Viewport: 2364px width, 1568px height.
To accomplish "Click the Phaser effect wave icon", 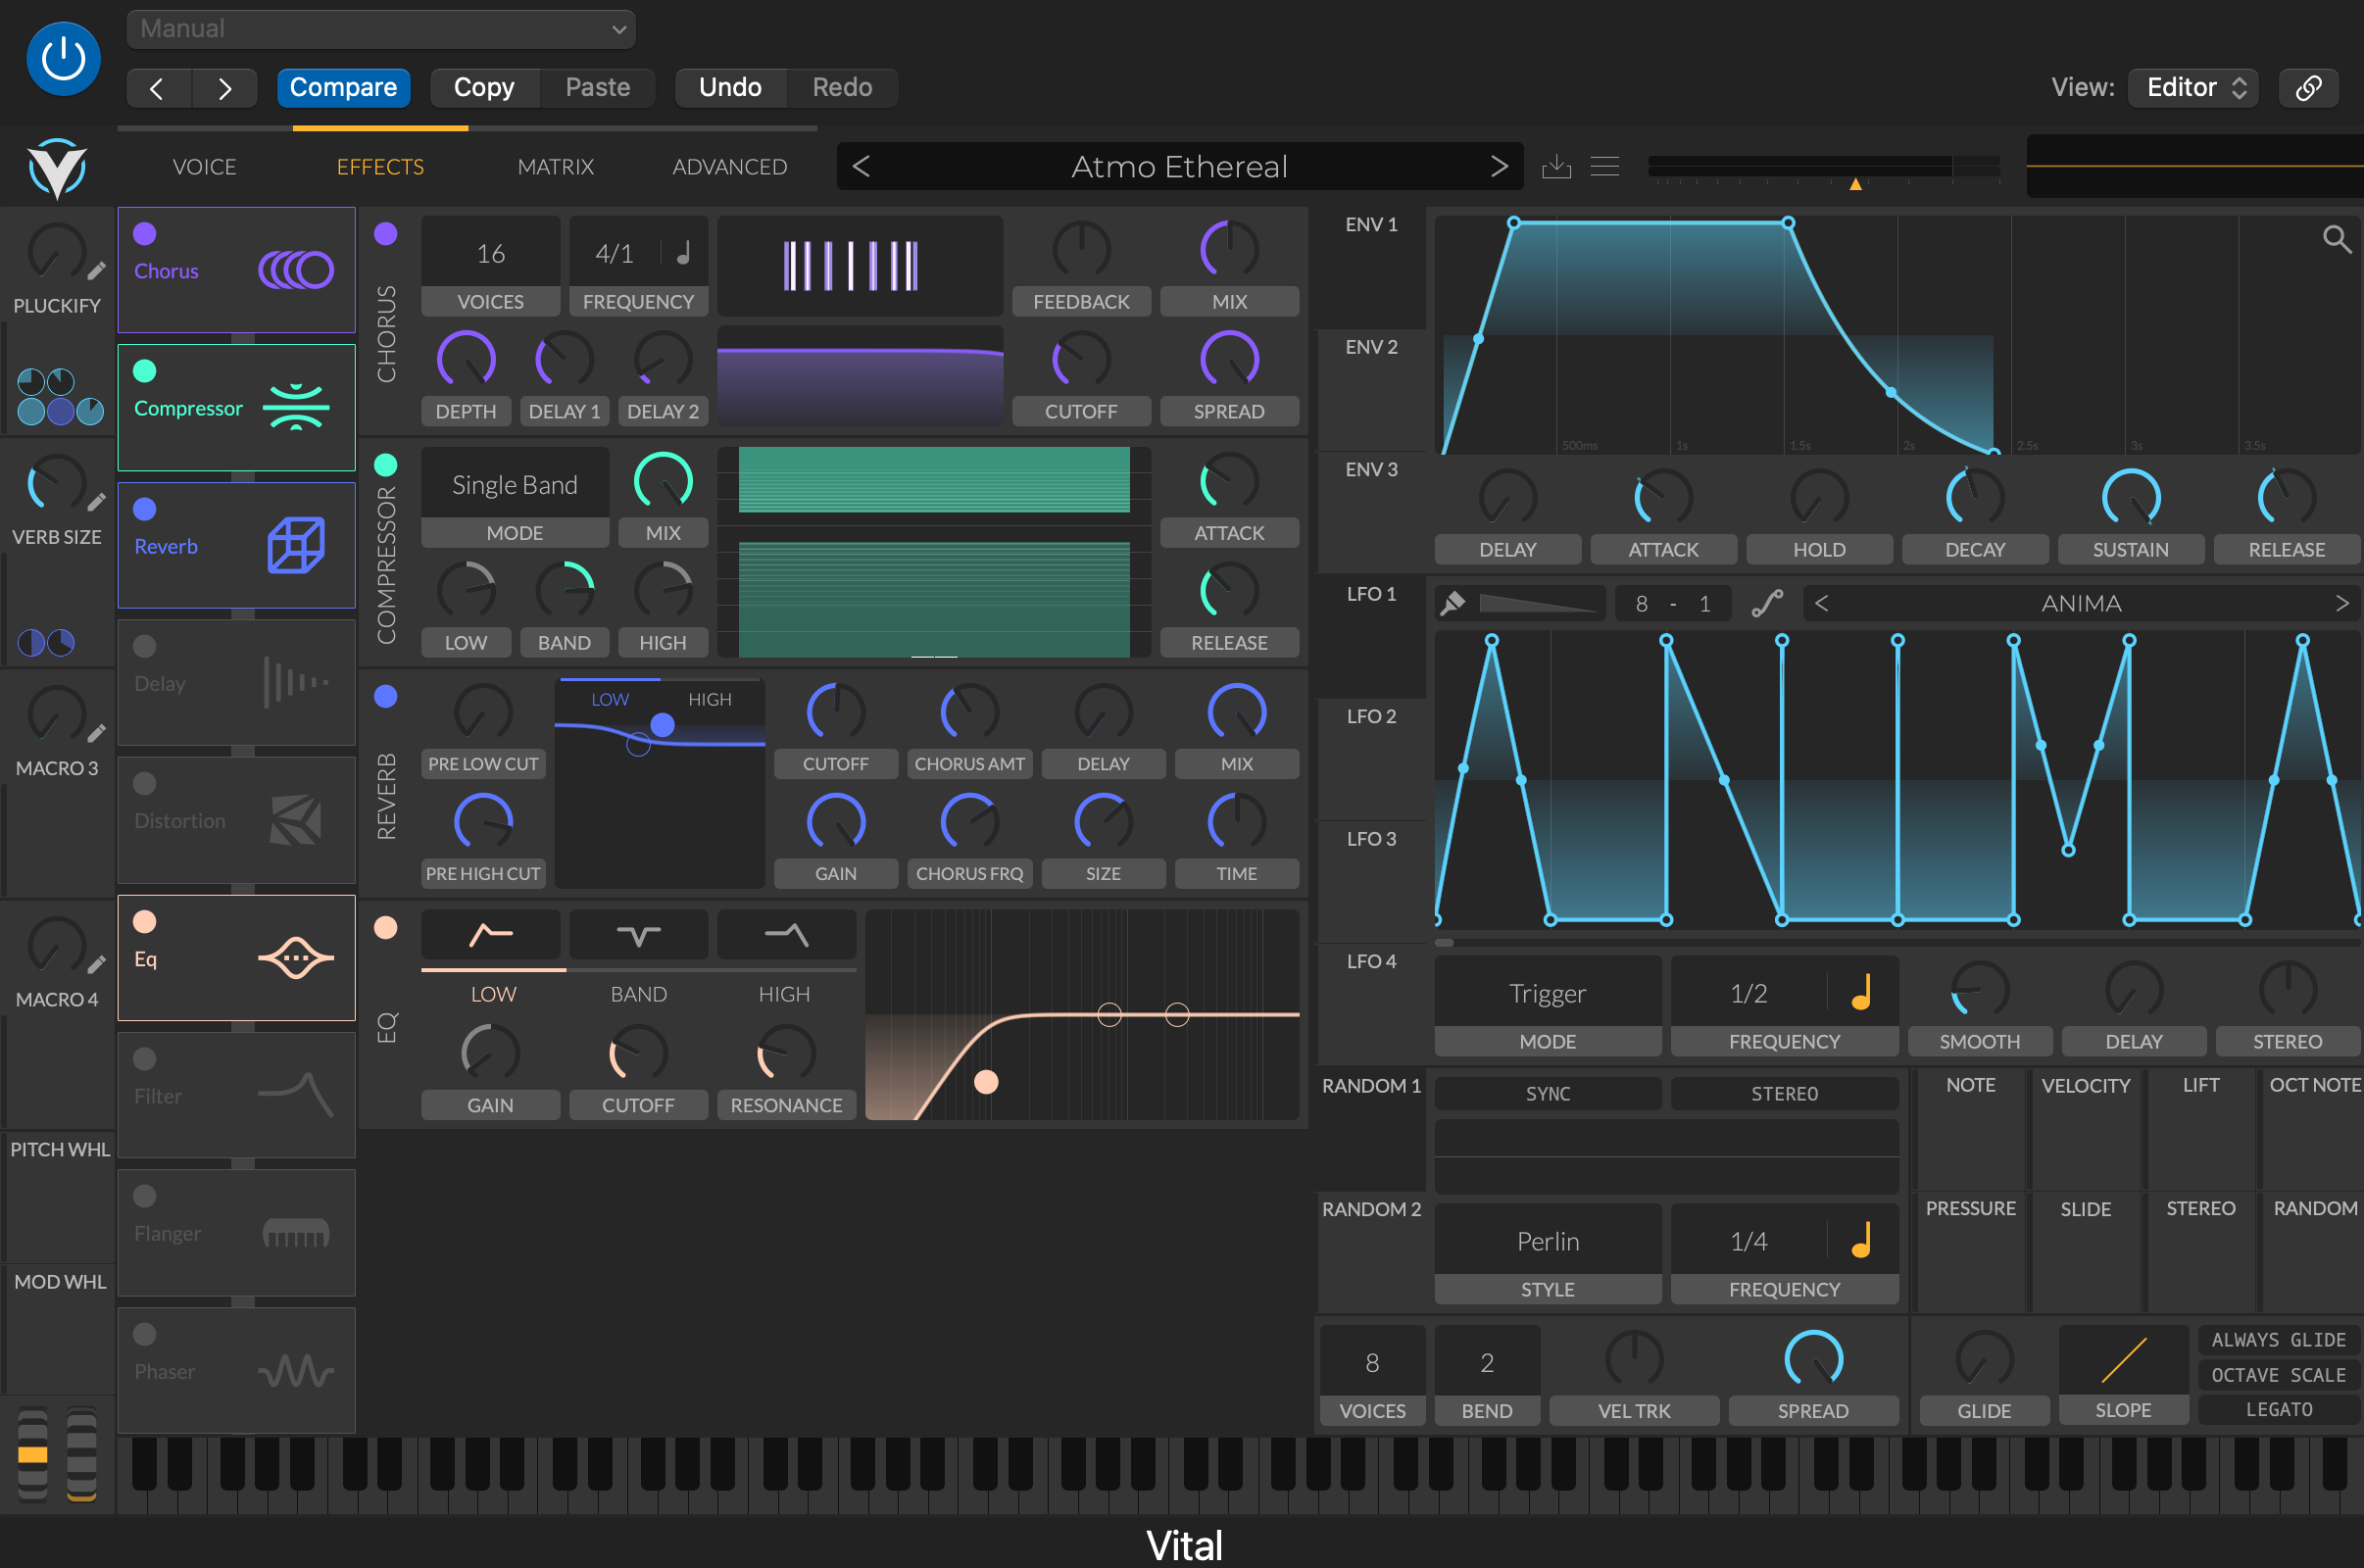I will [x=296, y=1371].
